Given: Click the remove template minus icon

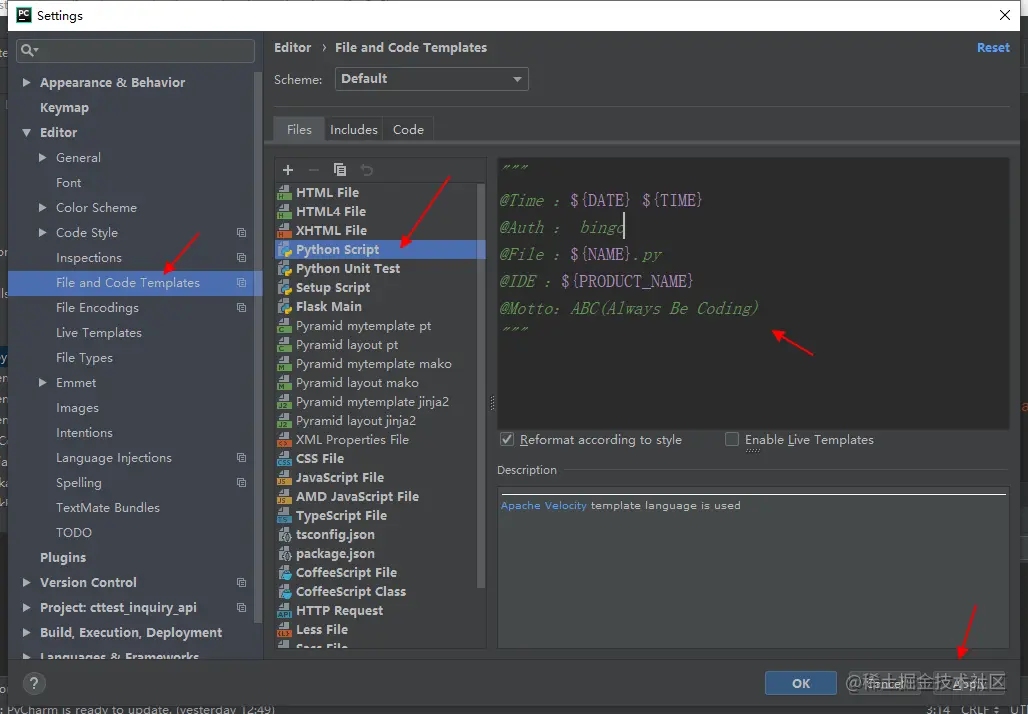Looking at the screenshot, I should (x=313, y=170).
